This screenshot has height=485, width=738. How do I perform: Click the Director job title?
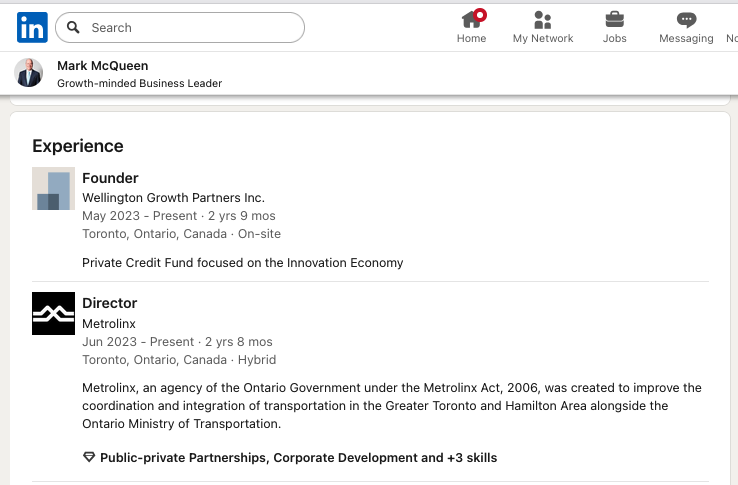click(110, 303)
